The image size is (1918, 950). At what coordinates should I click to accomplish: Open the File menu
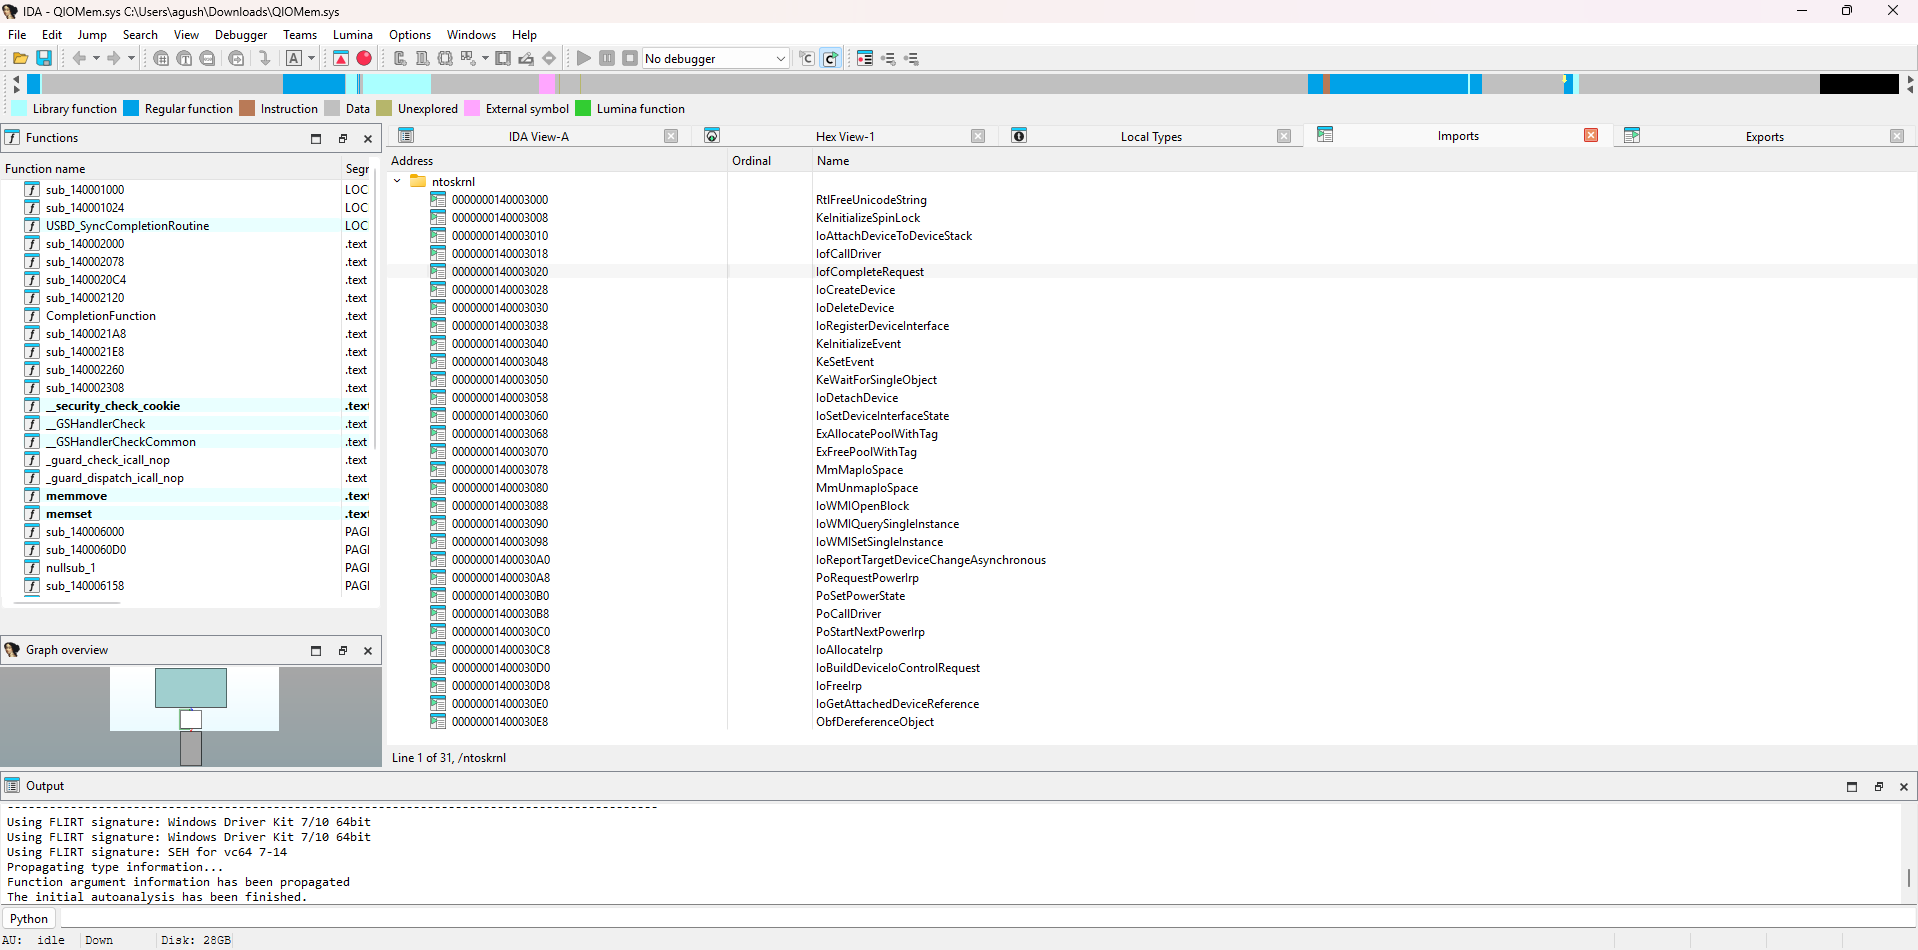click(17, 35)
